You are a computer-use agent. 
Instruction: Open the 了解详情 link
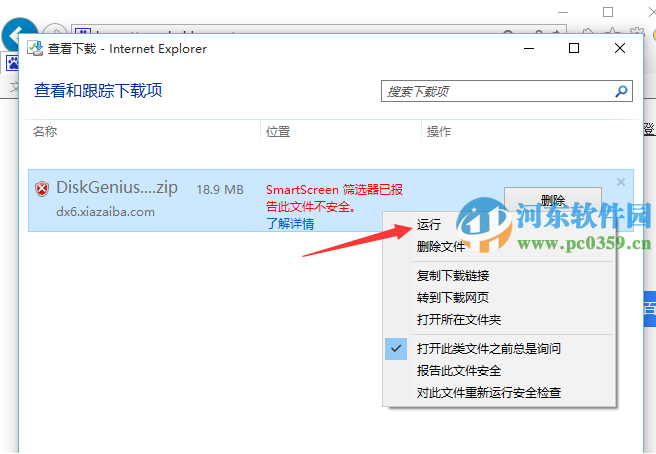(x=290, y=223)
